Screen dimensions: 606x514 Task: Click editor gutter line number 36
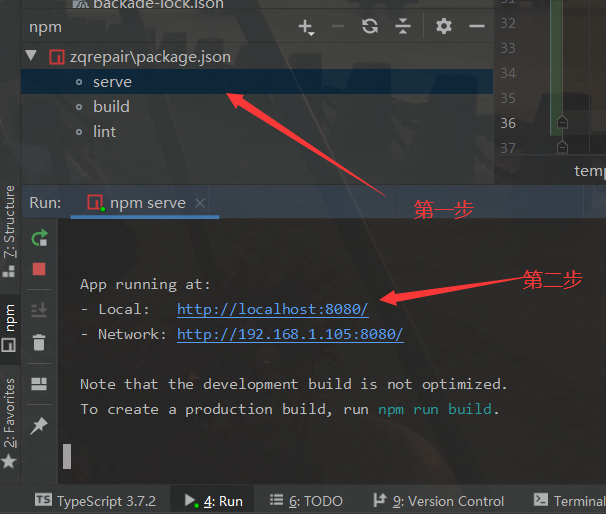tap(508, 123)
